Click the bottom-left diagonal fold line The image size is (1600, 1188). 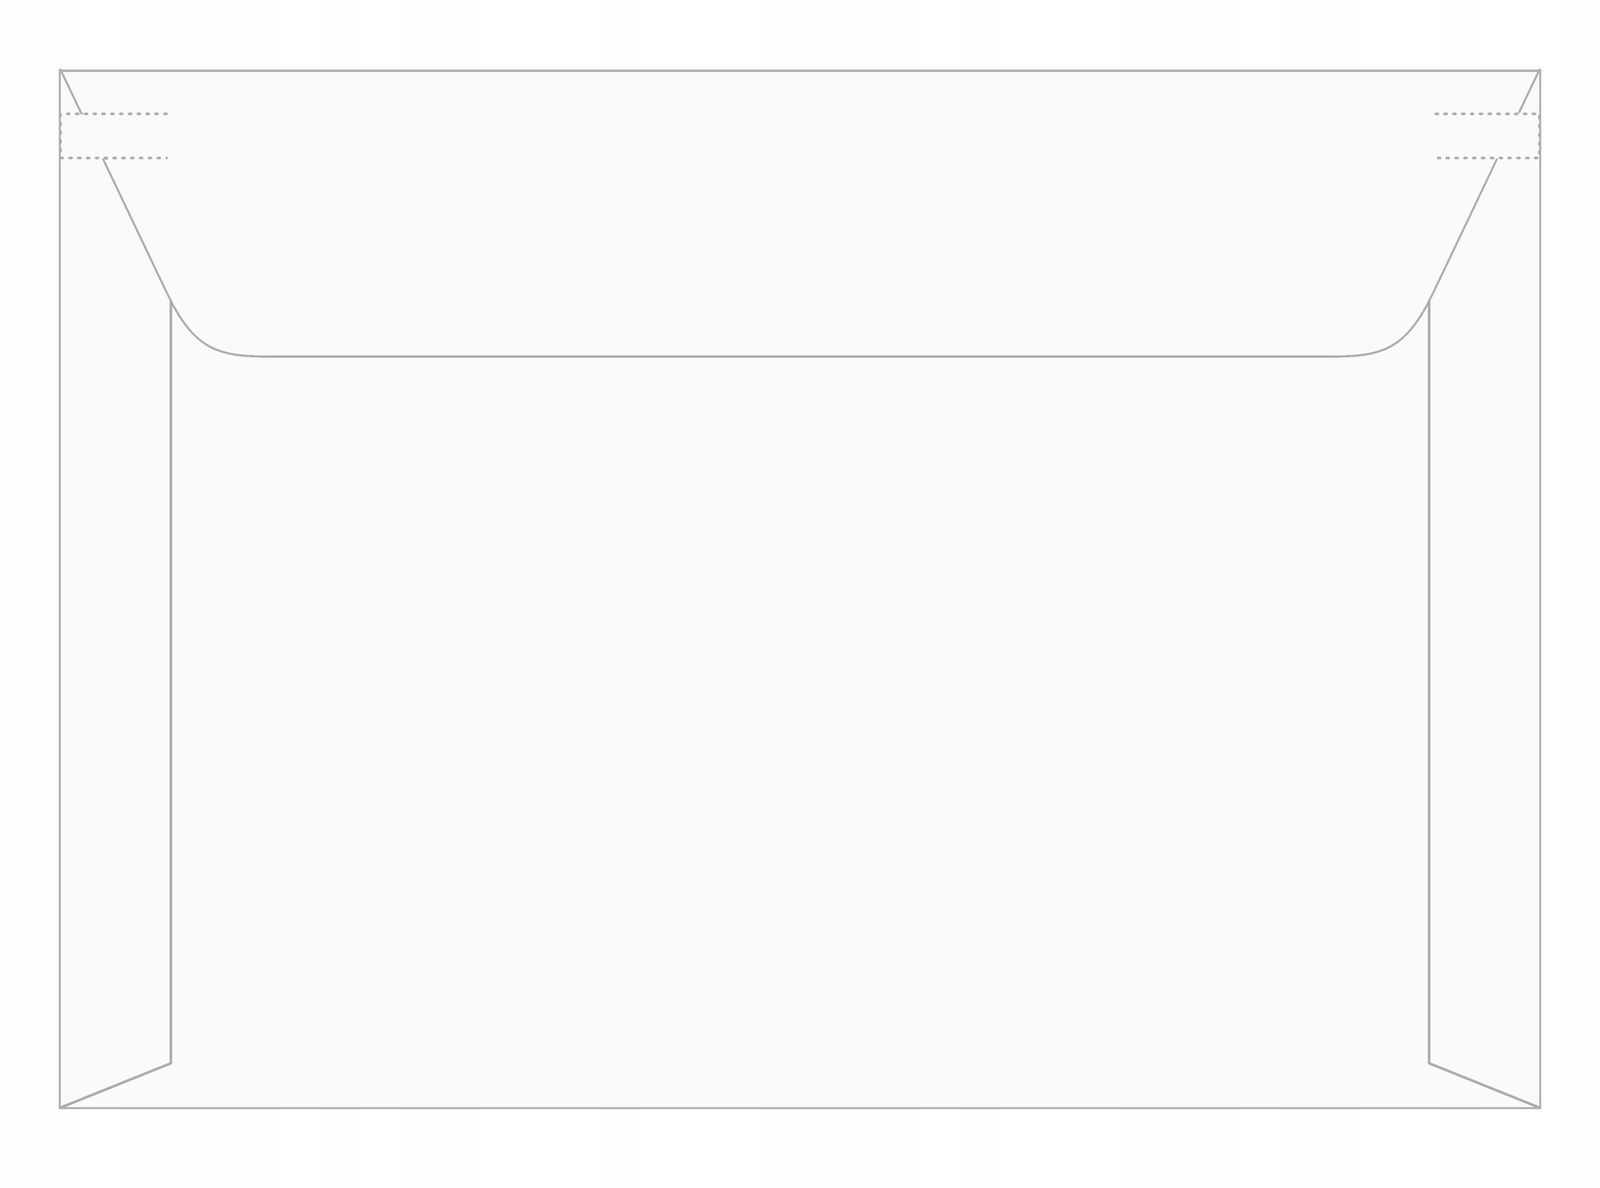coord(115,1085)
